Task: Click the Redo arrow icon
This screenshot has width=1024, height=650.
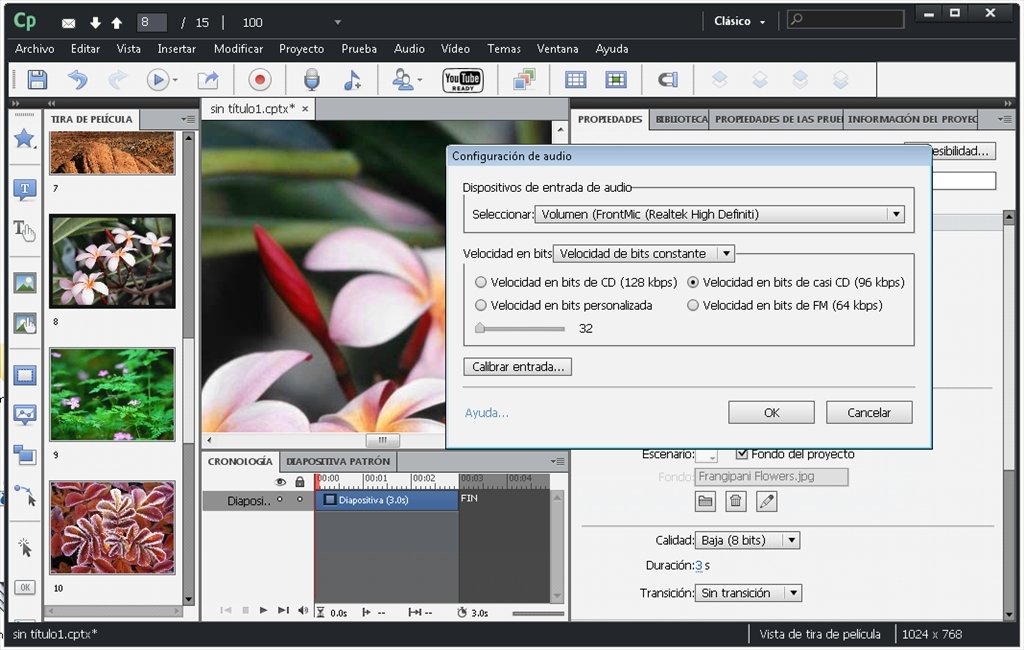Action: [118, 80]
